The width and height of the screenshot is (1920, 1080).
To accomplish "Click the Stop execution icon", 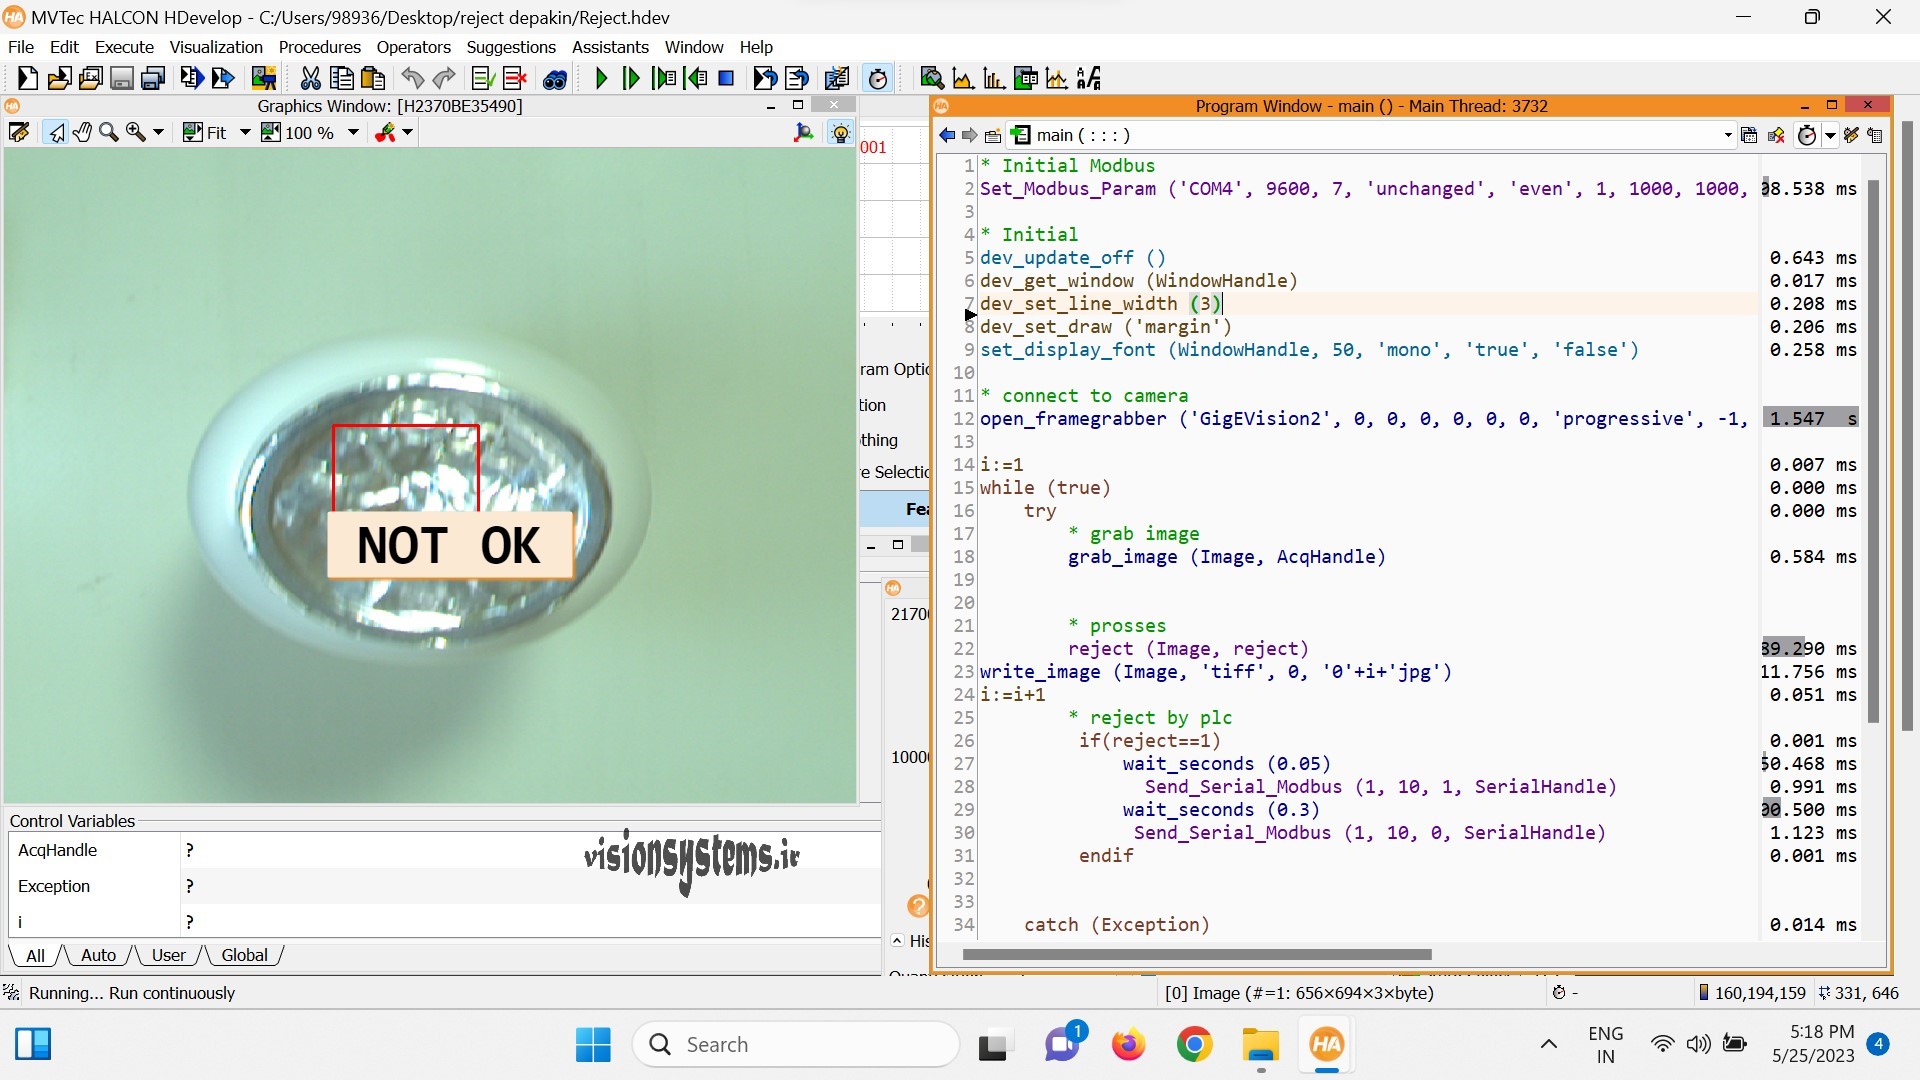I will click(729, 78).
